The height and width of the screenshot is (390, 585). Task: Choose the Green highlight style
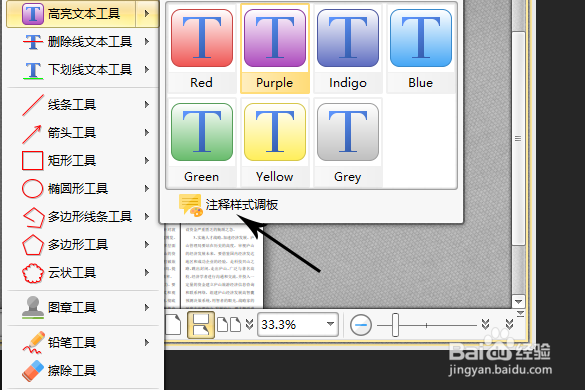click(202, 143)
